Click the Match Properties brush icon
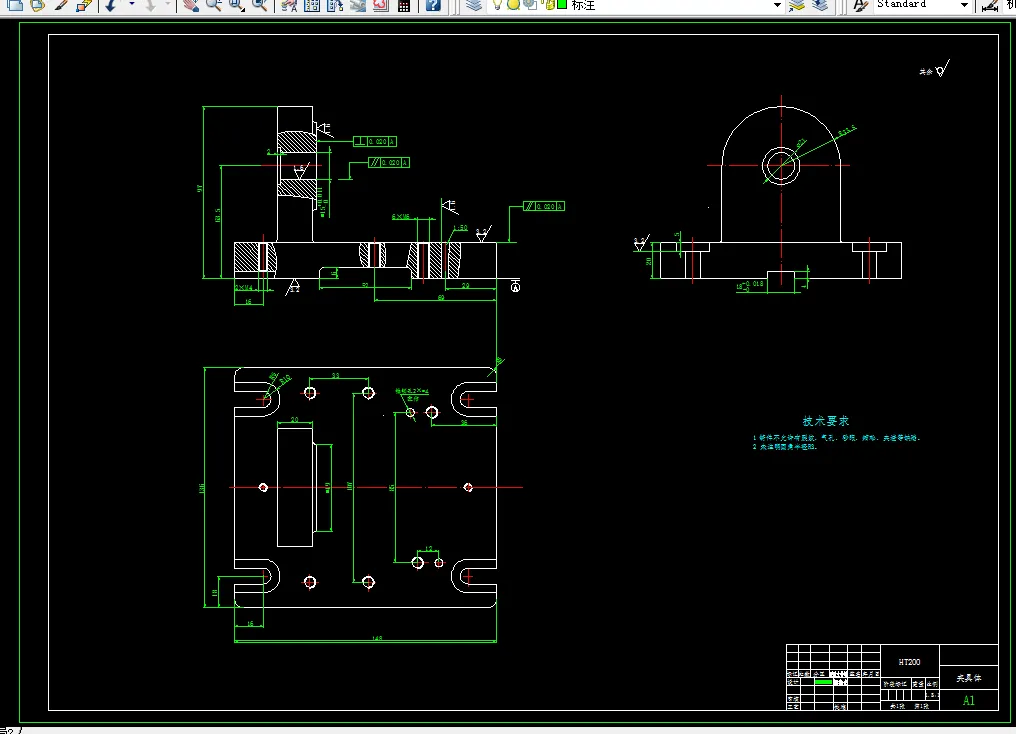1016x734 pixels. (61, 5)
